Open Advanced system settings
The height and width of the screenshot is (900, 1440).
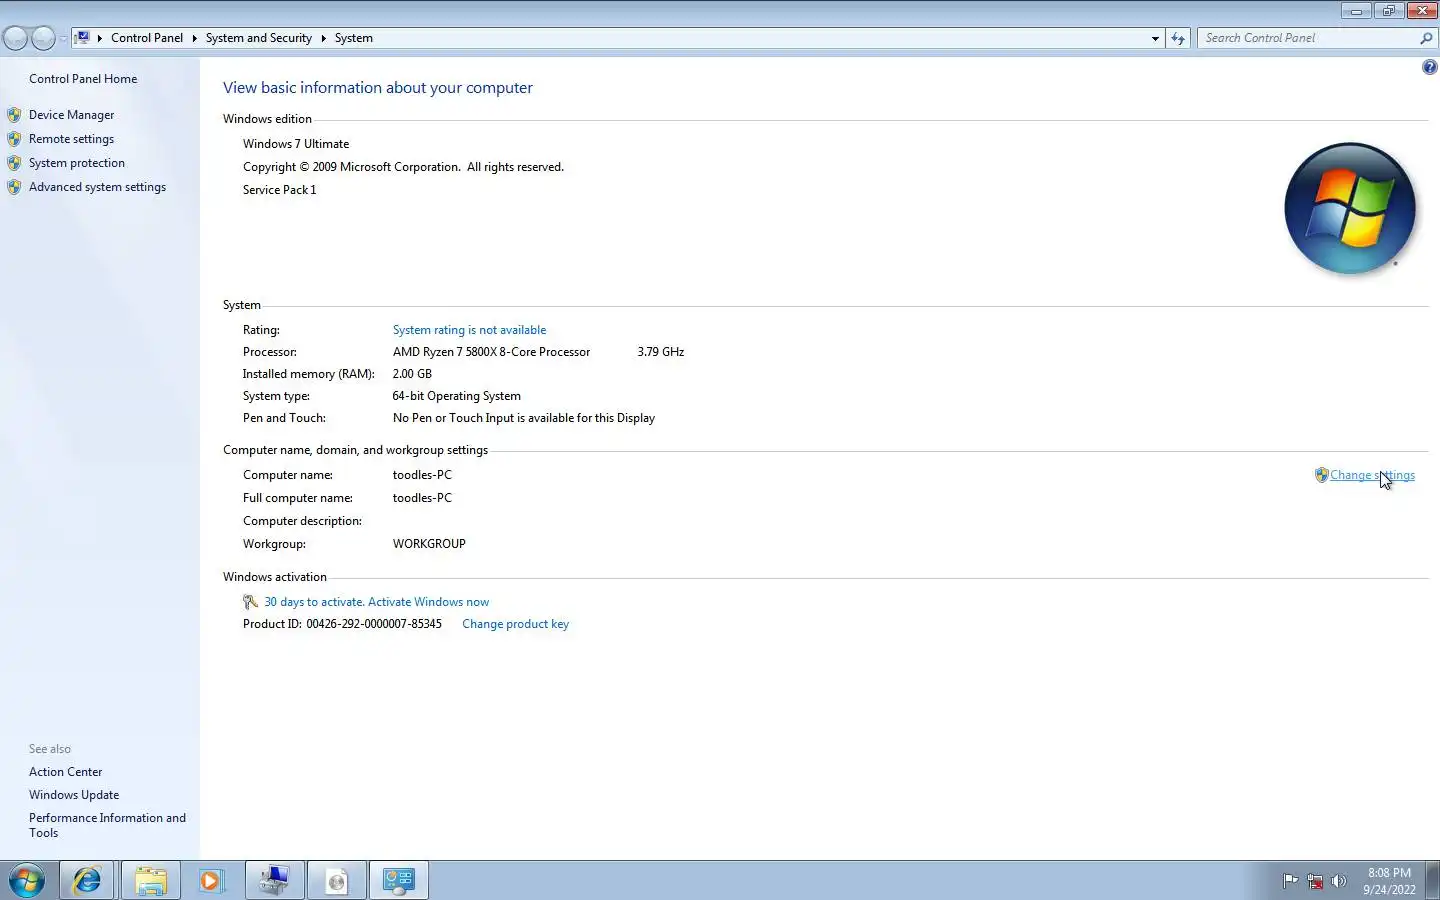point(97,187)
